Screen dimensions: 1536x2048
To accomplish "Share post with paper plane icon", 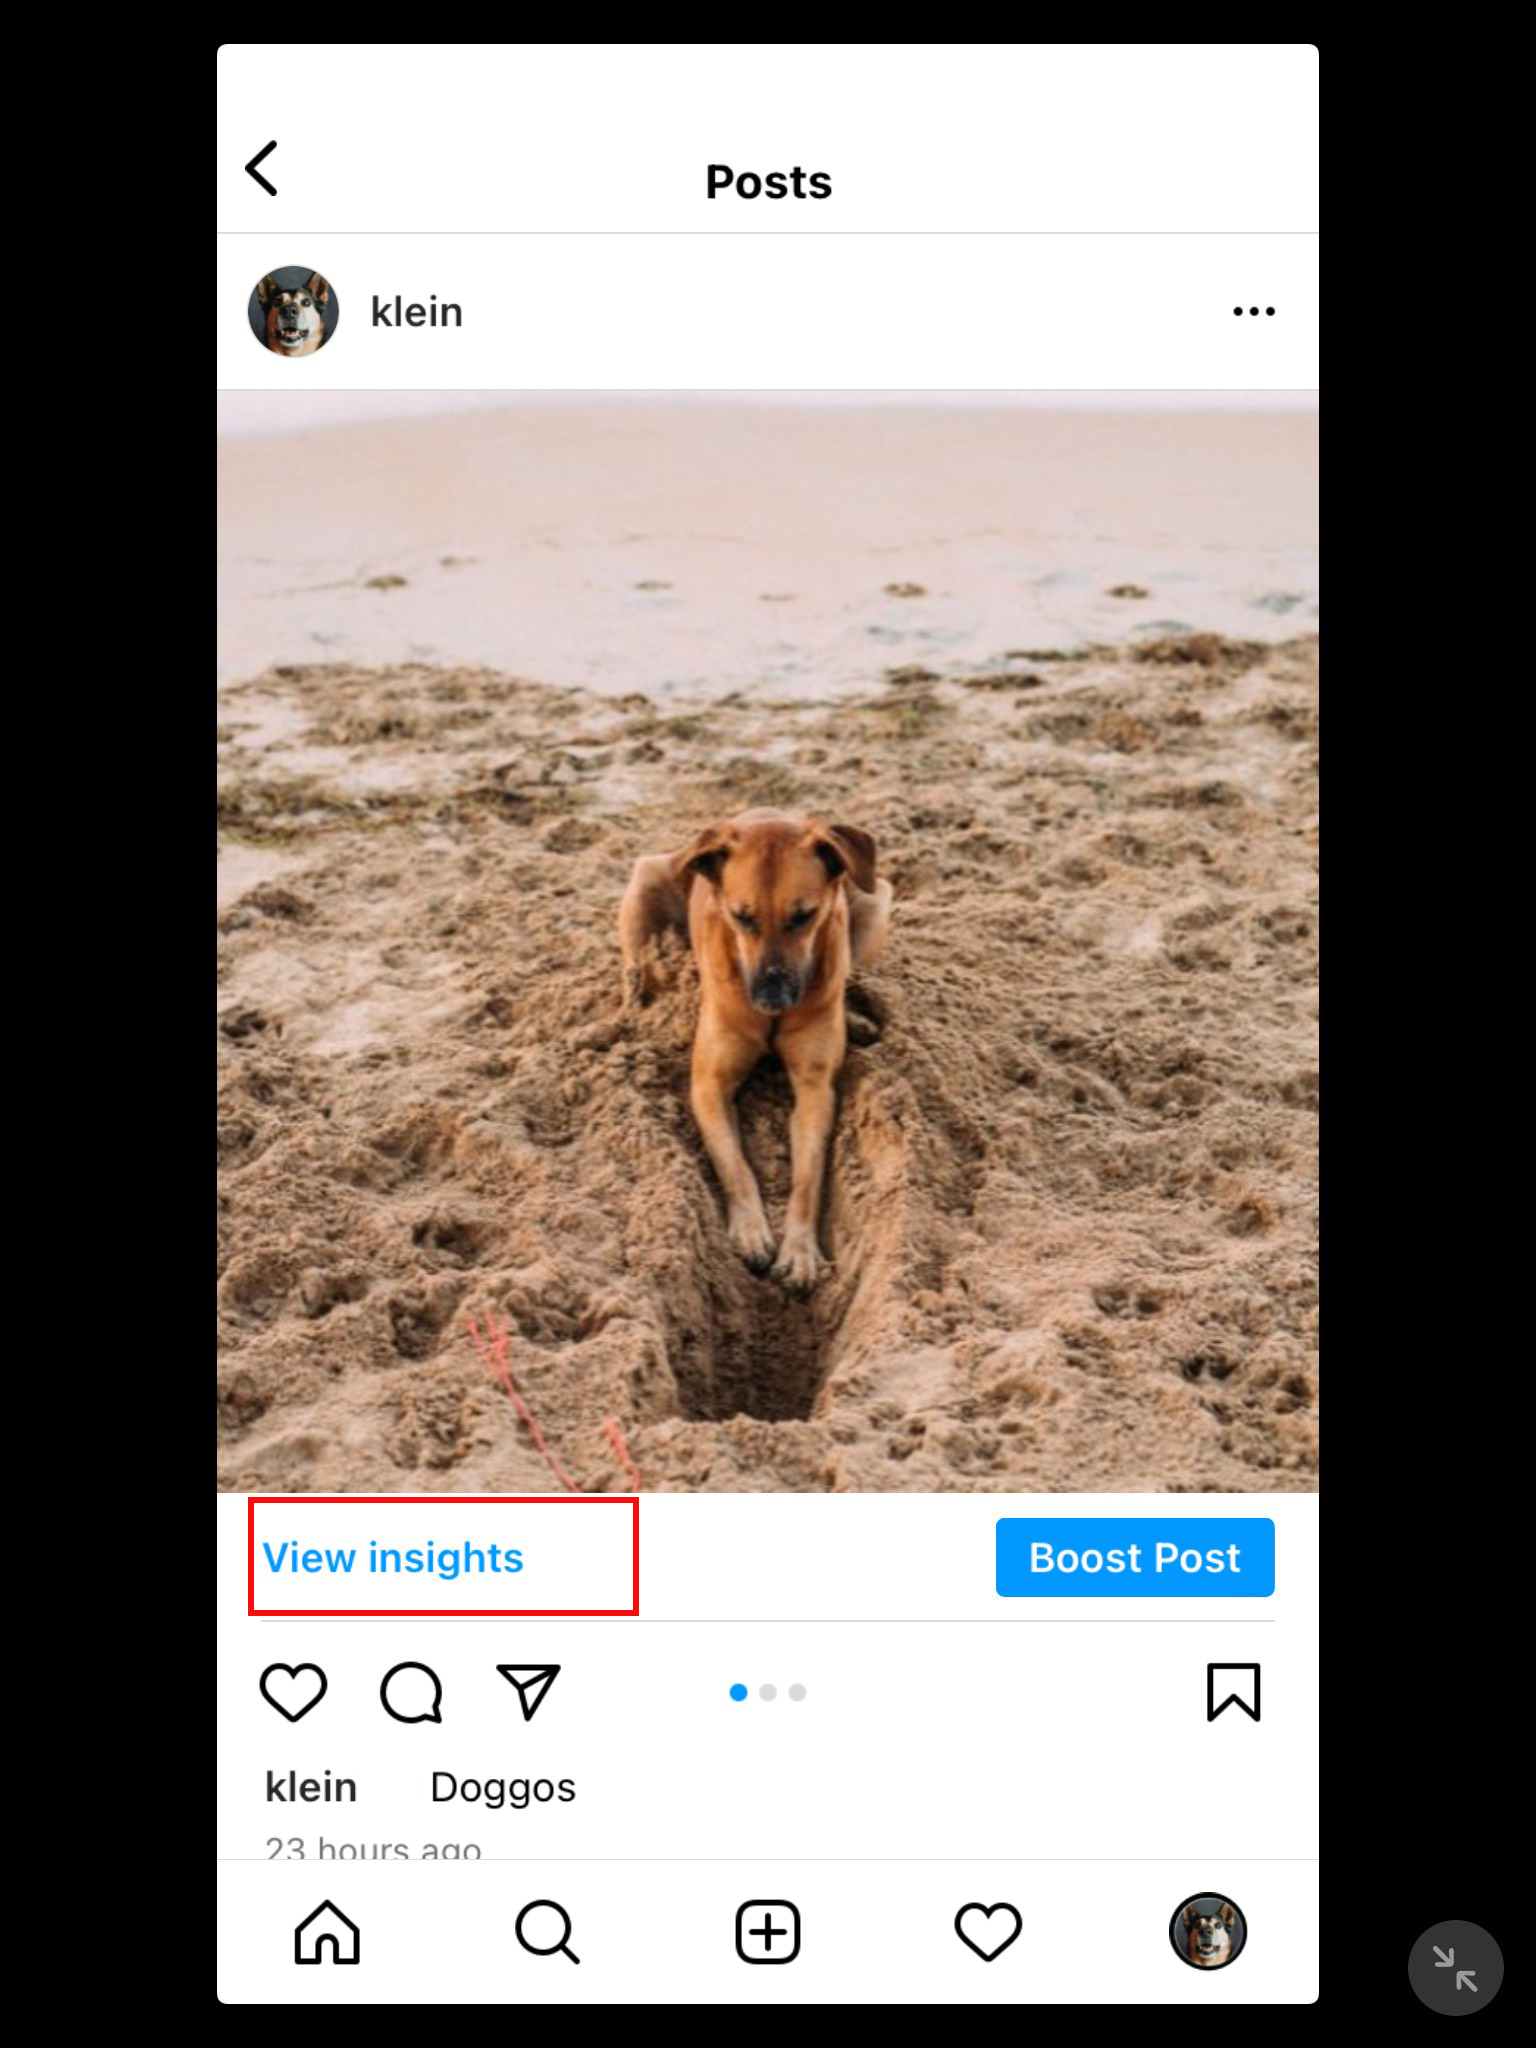I will 528,1692.
